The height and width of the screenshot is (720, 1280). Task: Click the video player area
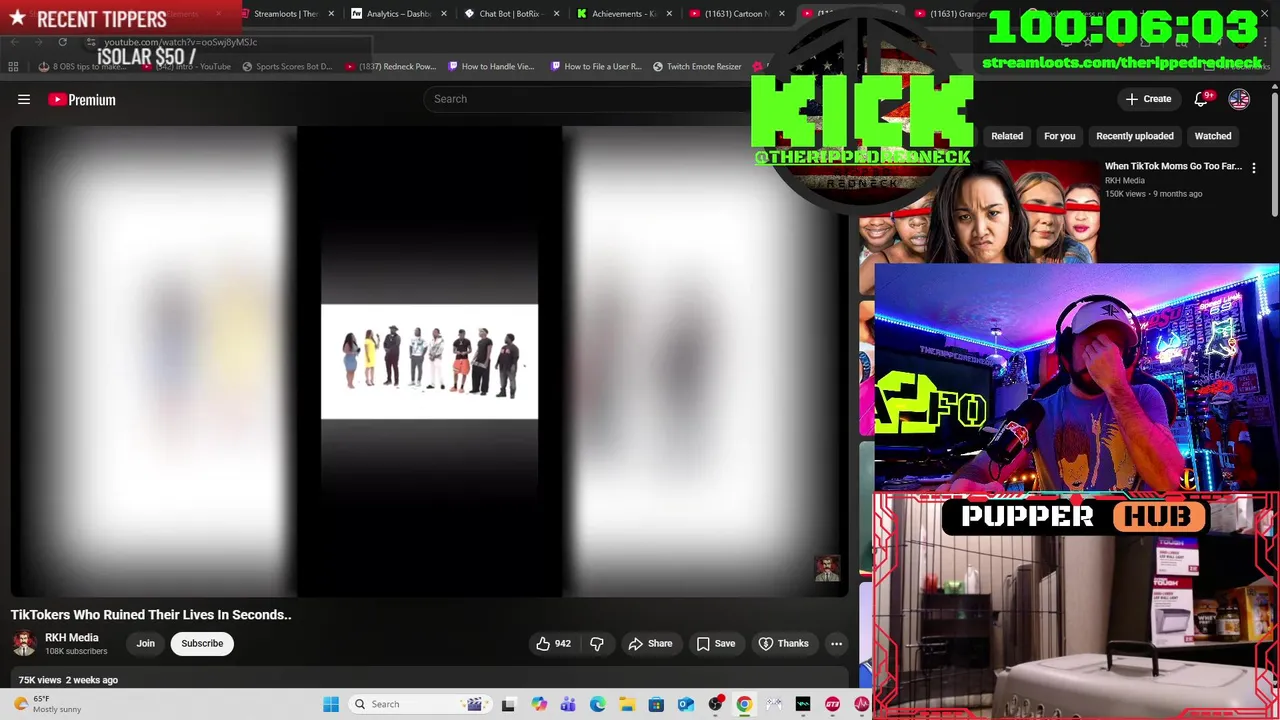[429, 361]
